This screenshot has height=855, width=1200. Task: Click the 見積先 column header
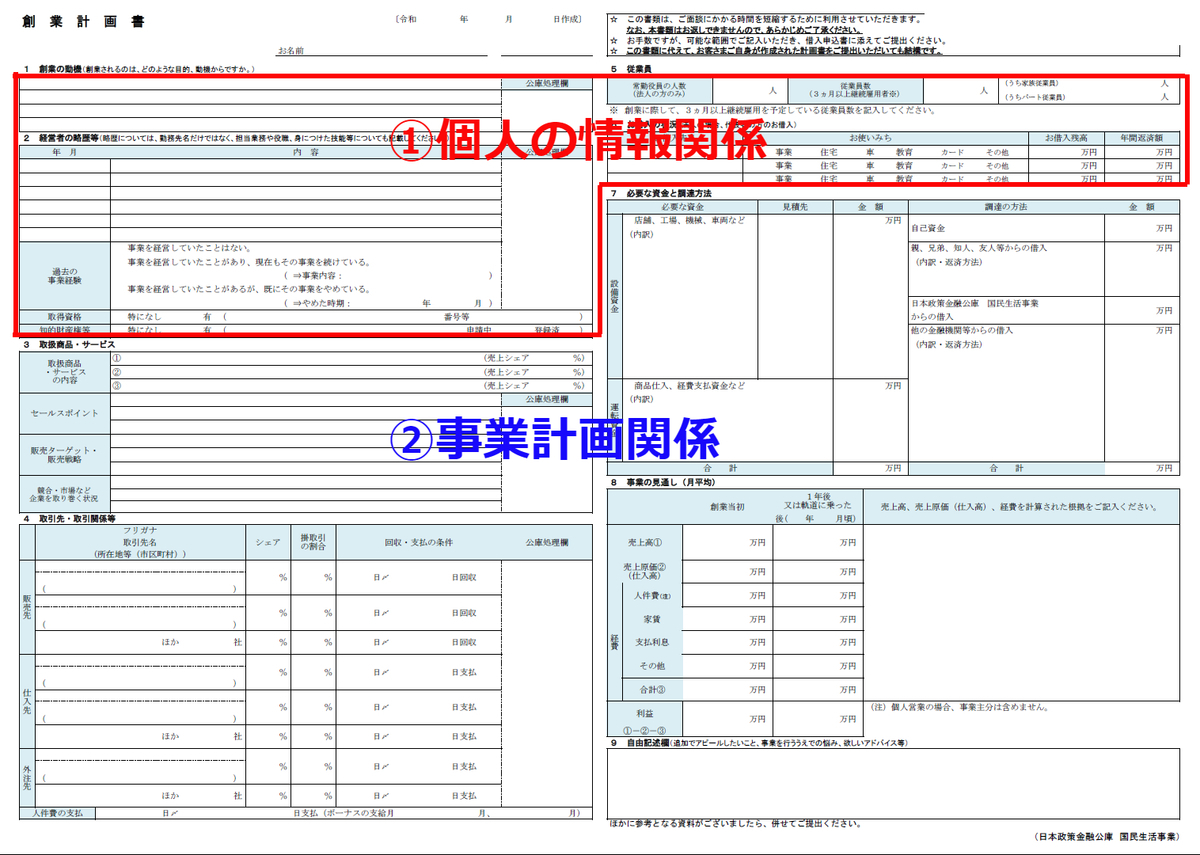pyautogui.click(x=794, y=207)
